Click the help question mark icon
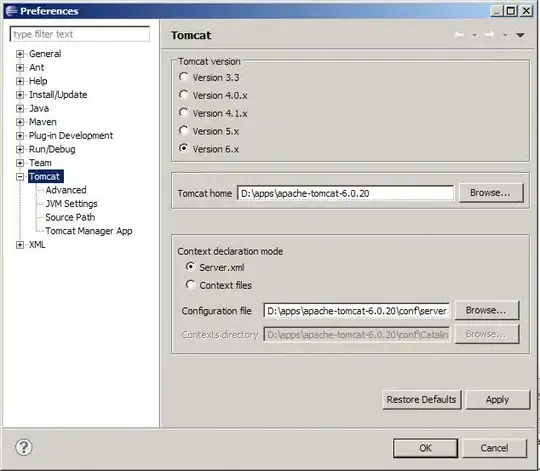The height and width of the screenshot is (471, 540). click(24, 447)
